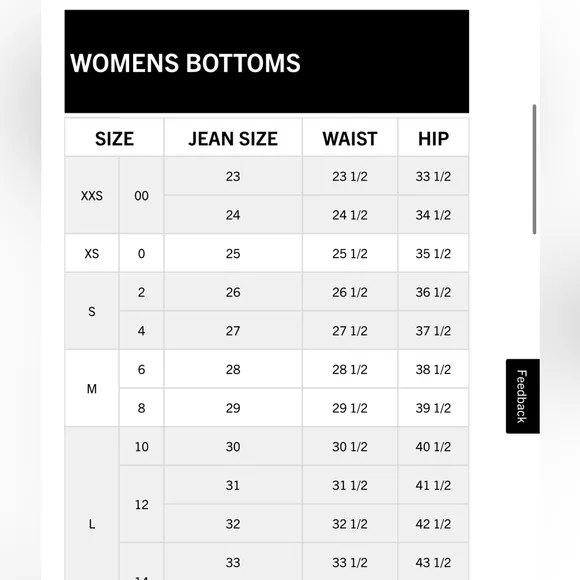Click the WAIST column header

tap(350, 138)
